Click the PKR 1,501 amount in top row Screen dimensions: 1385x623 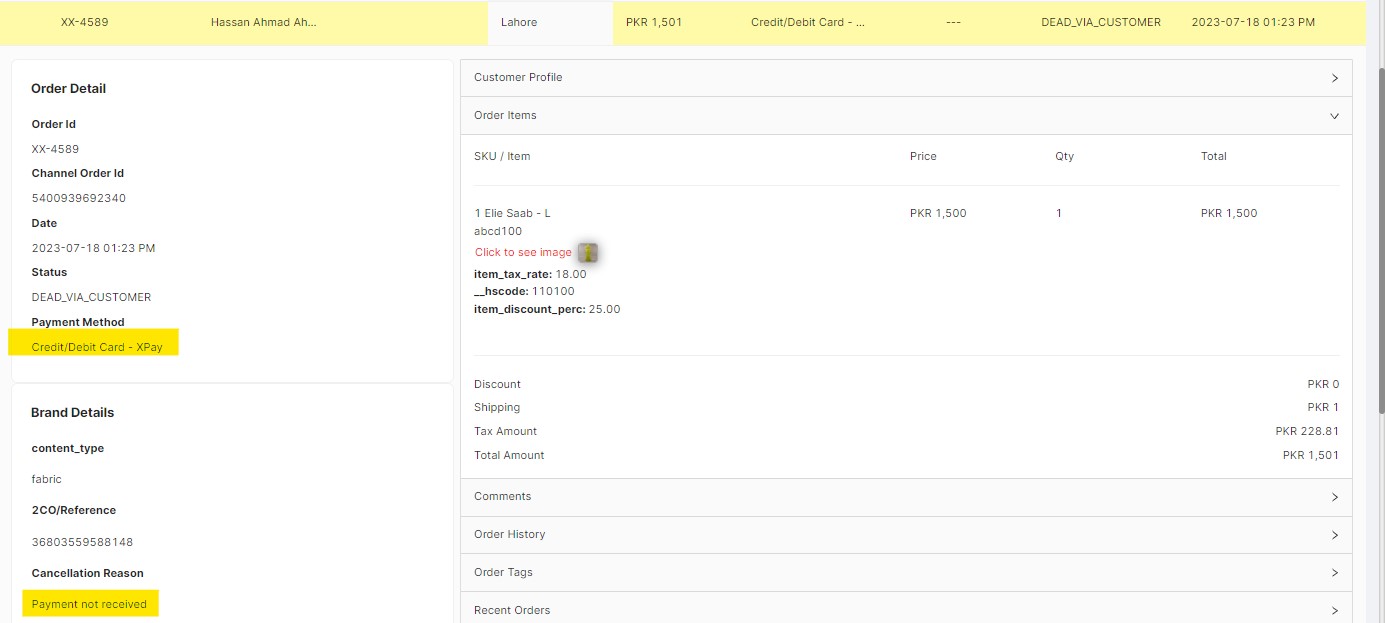653,22
